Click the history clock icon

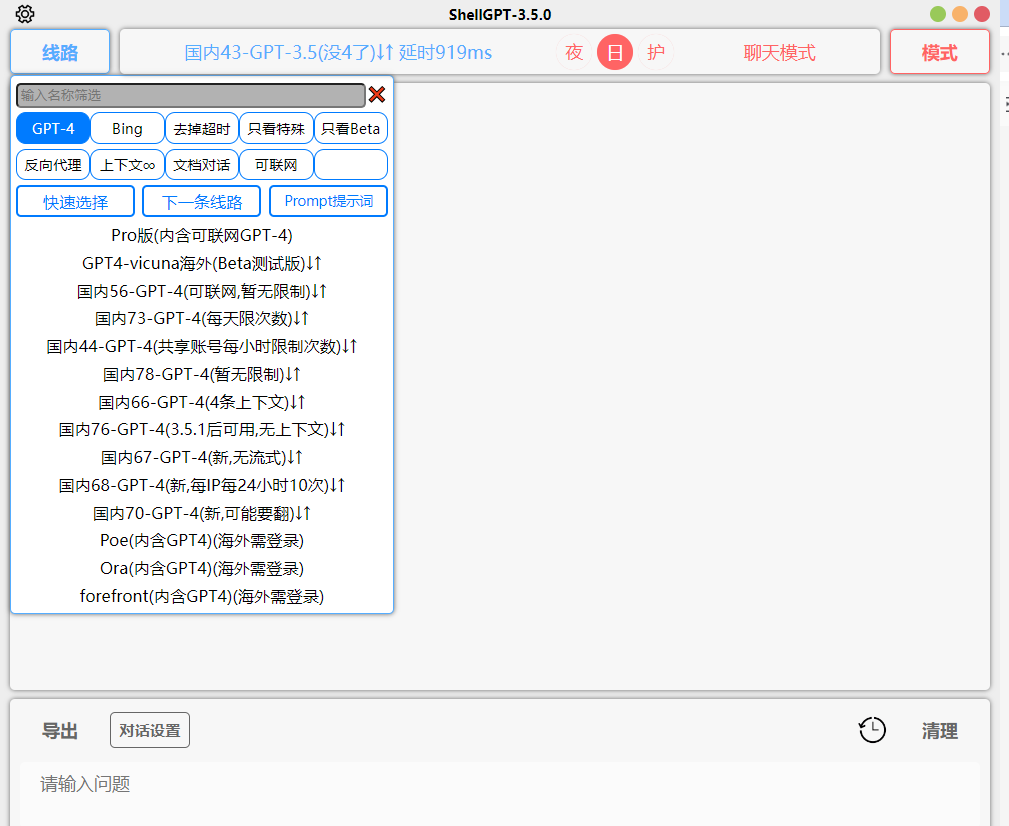(871, 730)
